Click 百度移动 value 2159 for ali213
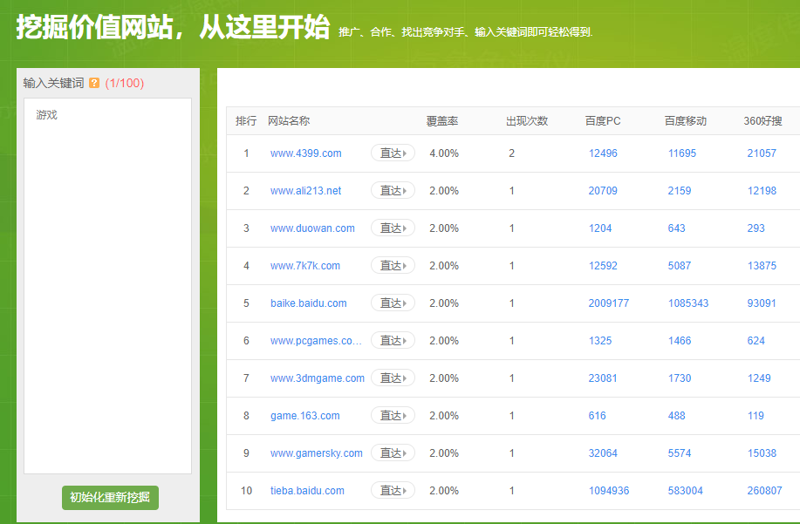Screen dimensions: 800x524 click(x=680, y=191)
